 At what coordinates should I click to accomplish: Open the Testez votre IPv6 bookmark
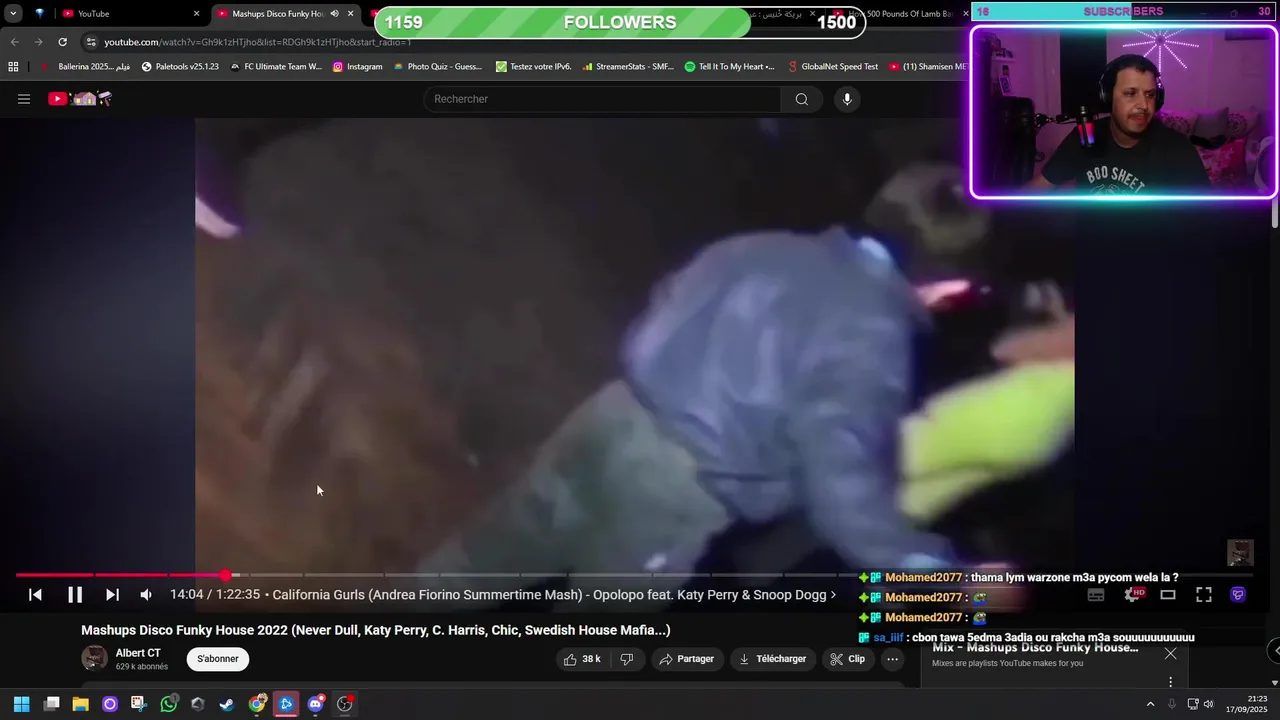(x=533, y=67)
